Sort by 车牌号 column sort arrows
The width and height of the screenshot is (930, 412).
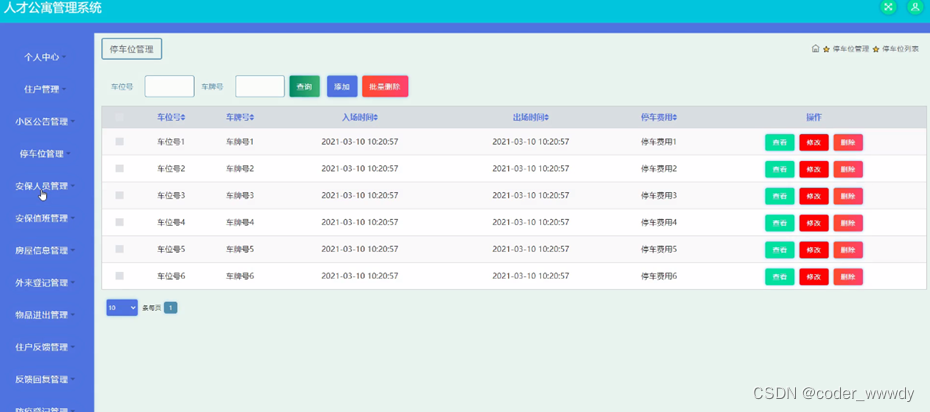point(252,117)
